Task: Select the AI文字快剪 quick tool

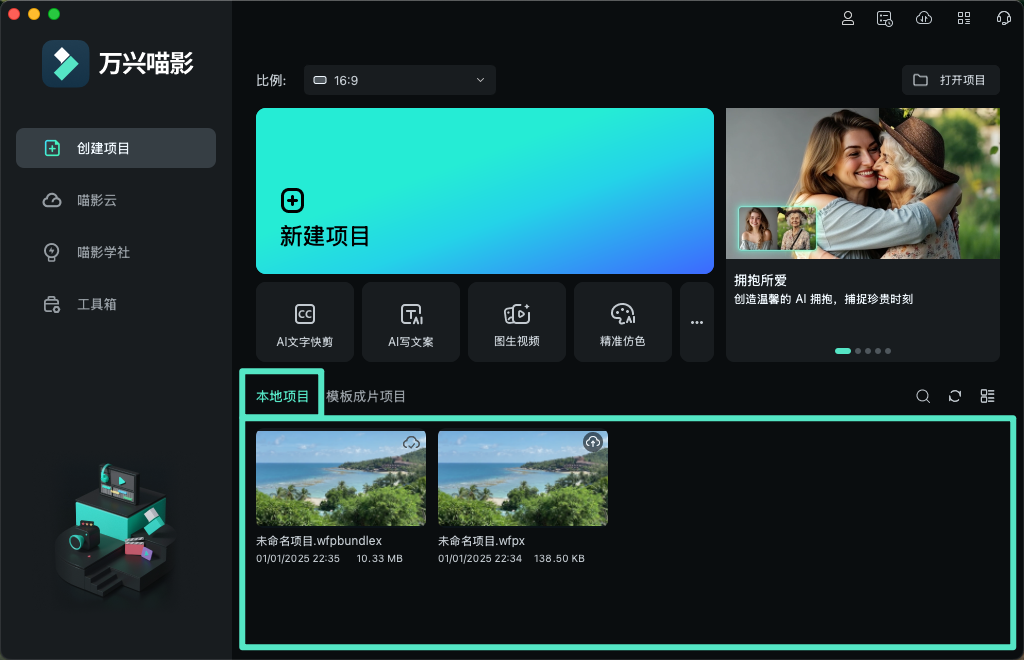Action: click(304, 322)
